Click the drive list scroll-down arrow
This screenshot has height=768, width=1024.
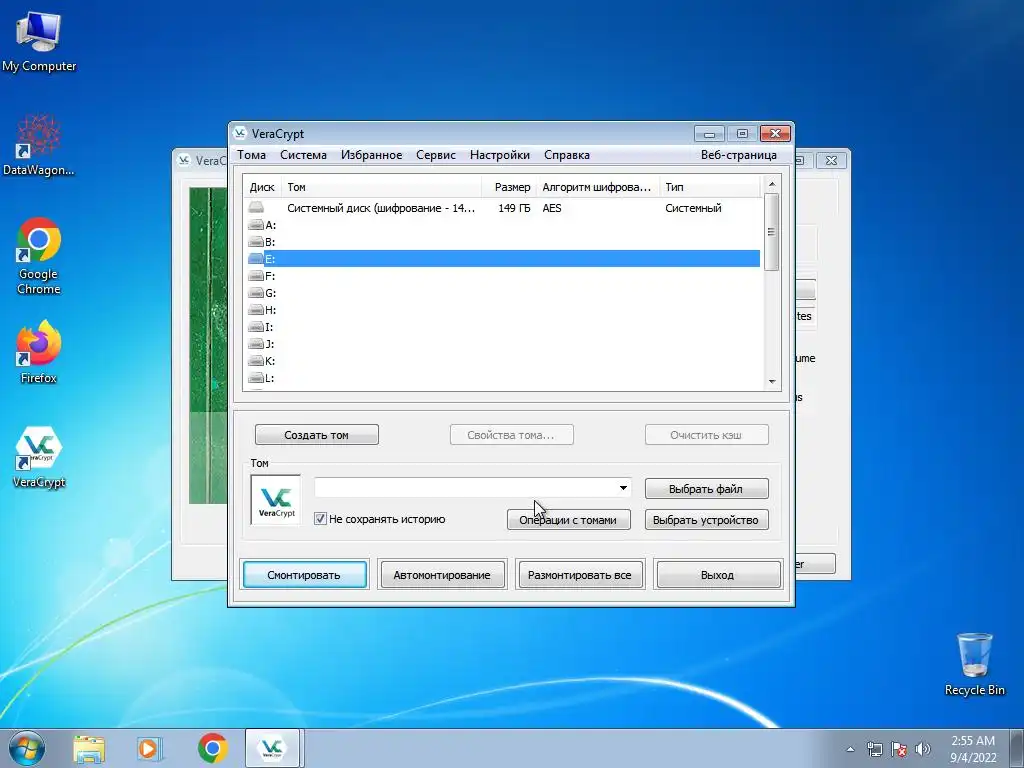pos(771,381)
